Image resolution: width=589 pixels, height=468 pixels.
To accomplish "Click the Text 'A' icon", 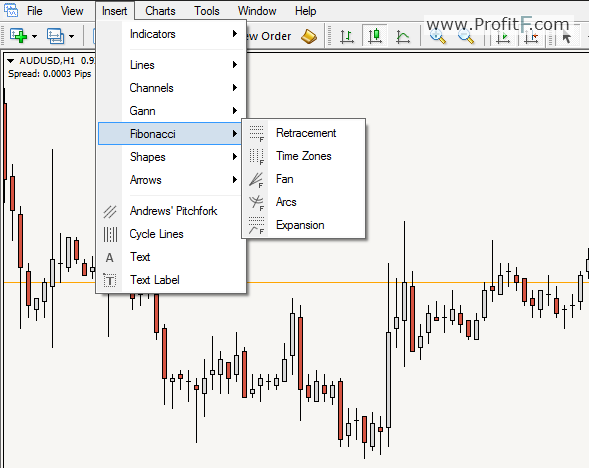I will (x=109, y=258).
